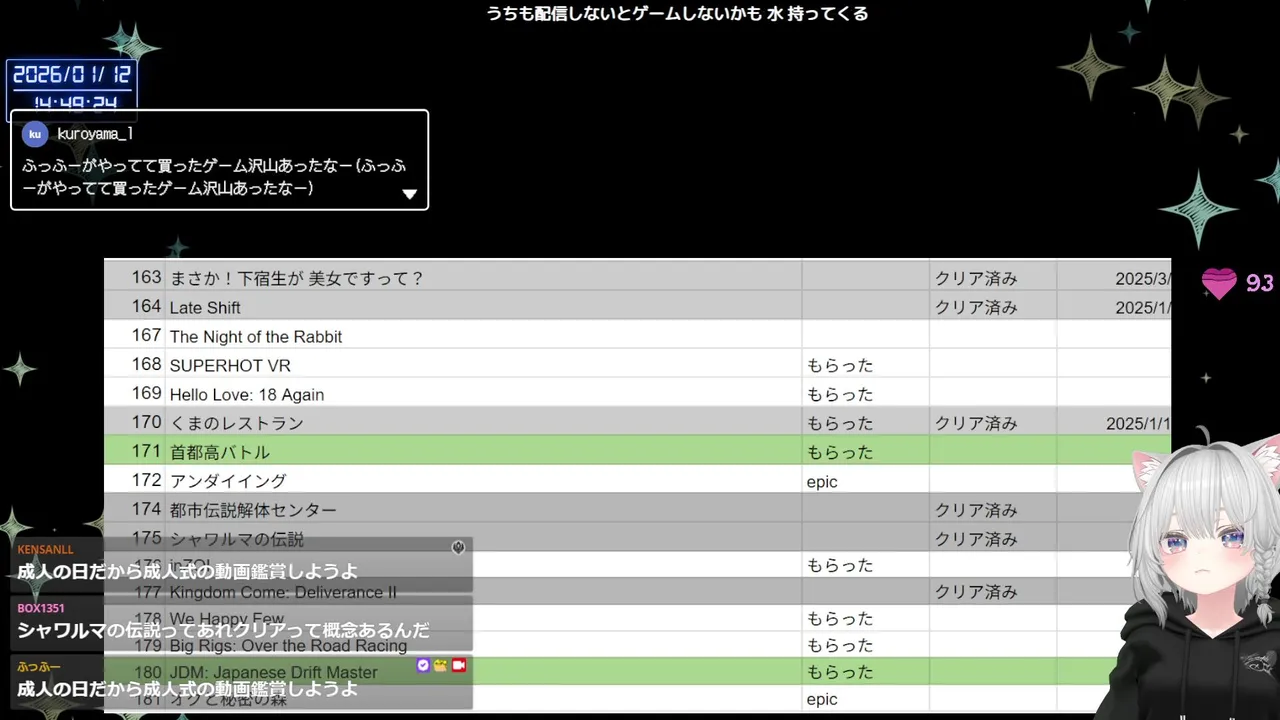Click the kuroyama_1 username in the comment box

[x=95, y=134]
